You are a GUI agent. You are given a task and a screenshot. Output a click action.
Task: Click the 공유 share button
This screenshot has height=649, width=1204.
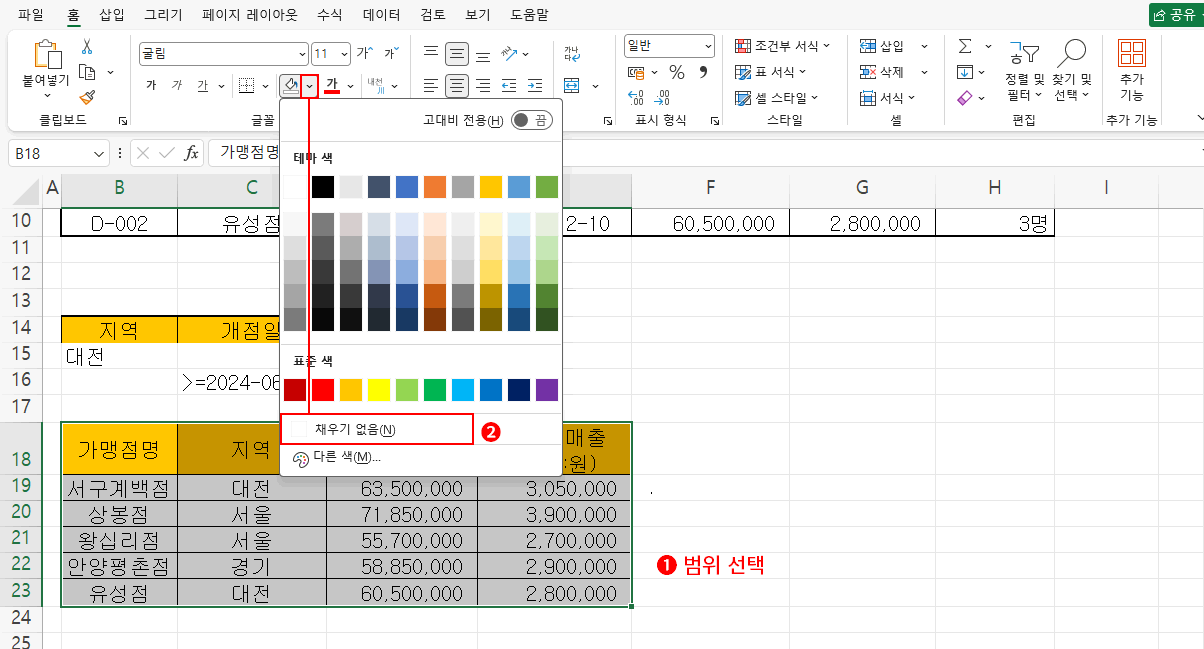1176,15
